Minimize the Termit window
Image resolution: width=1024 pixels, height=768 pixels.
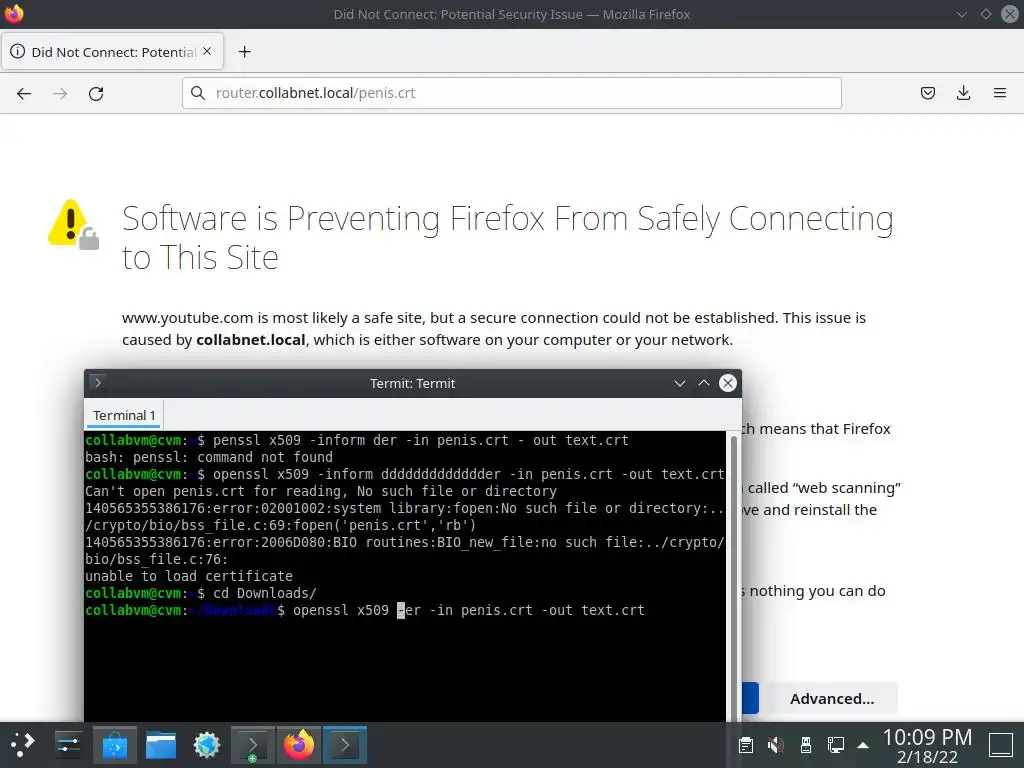(x=680, y=383)
